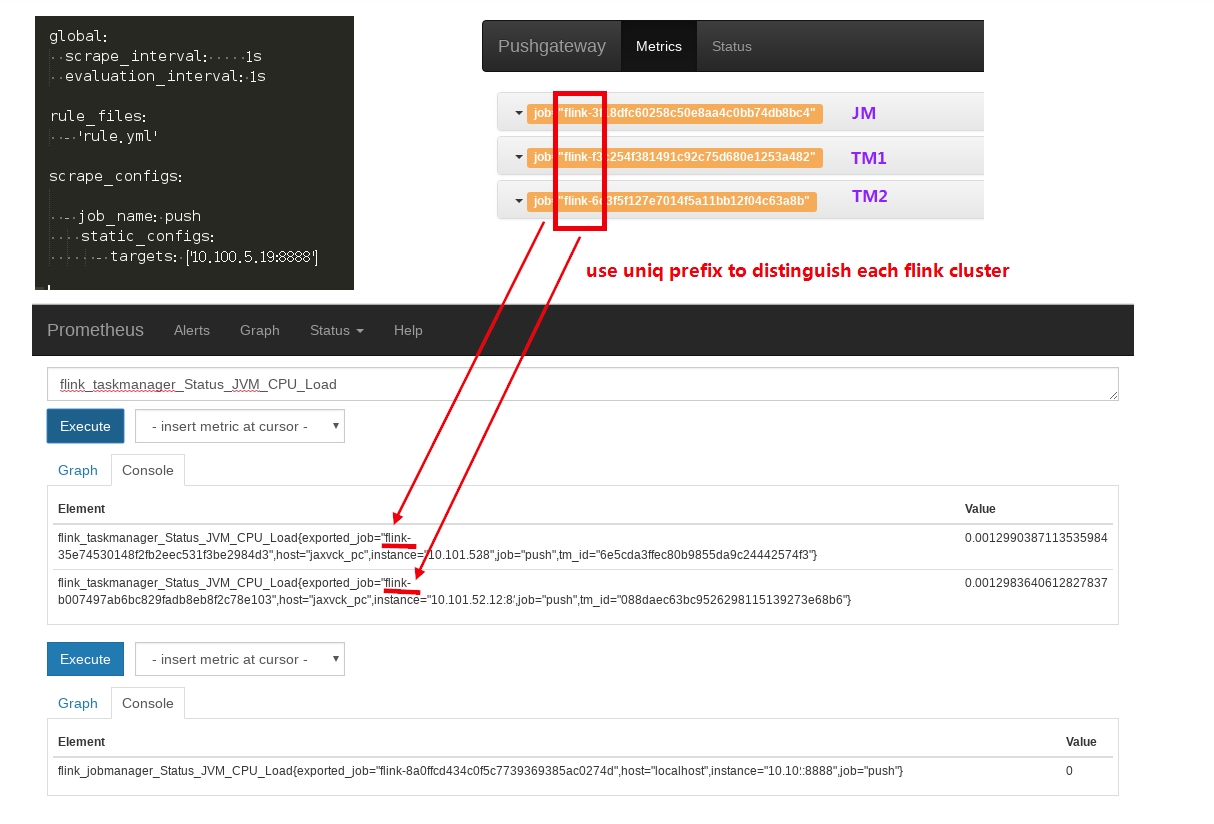Screen dimensions: 1214x824
Task: Open Graph in the Prometheus navbar
Action: (x=260, y=330)
